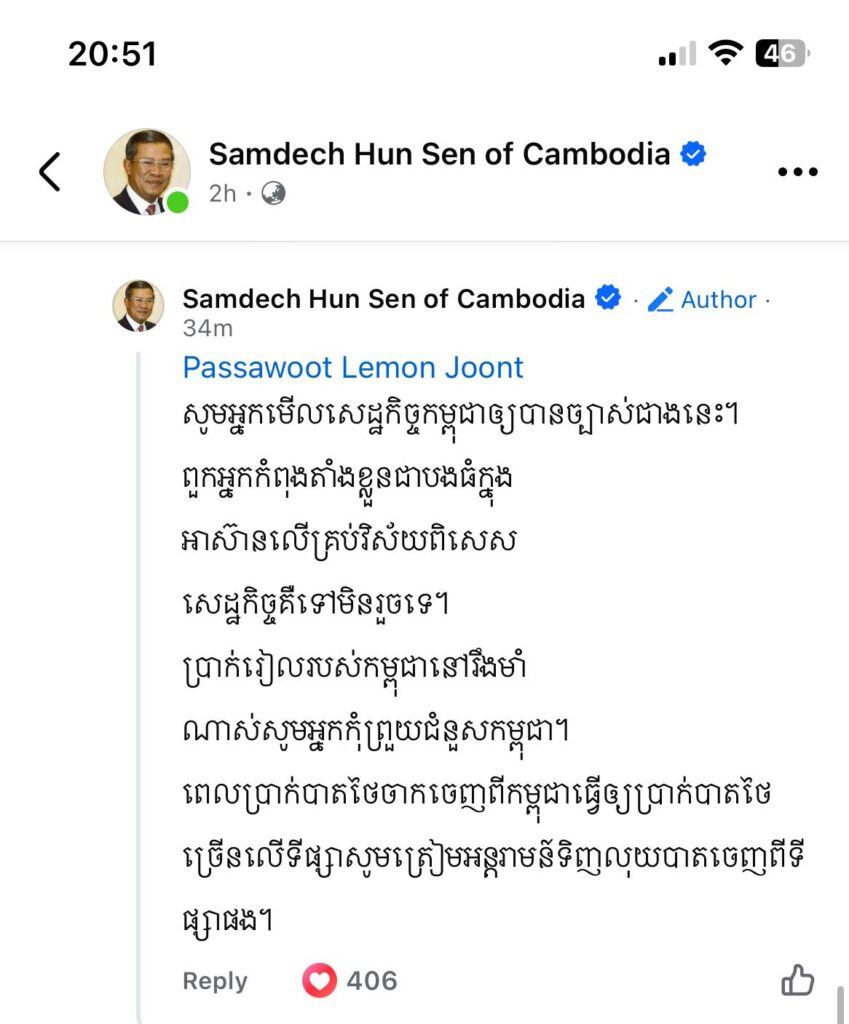Tap the verified badge in the header
Screen dimensions: 849x1024
pyautogui.click(x=693, y=154)
